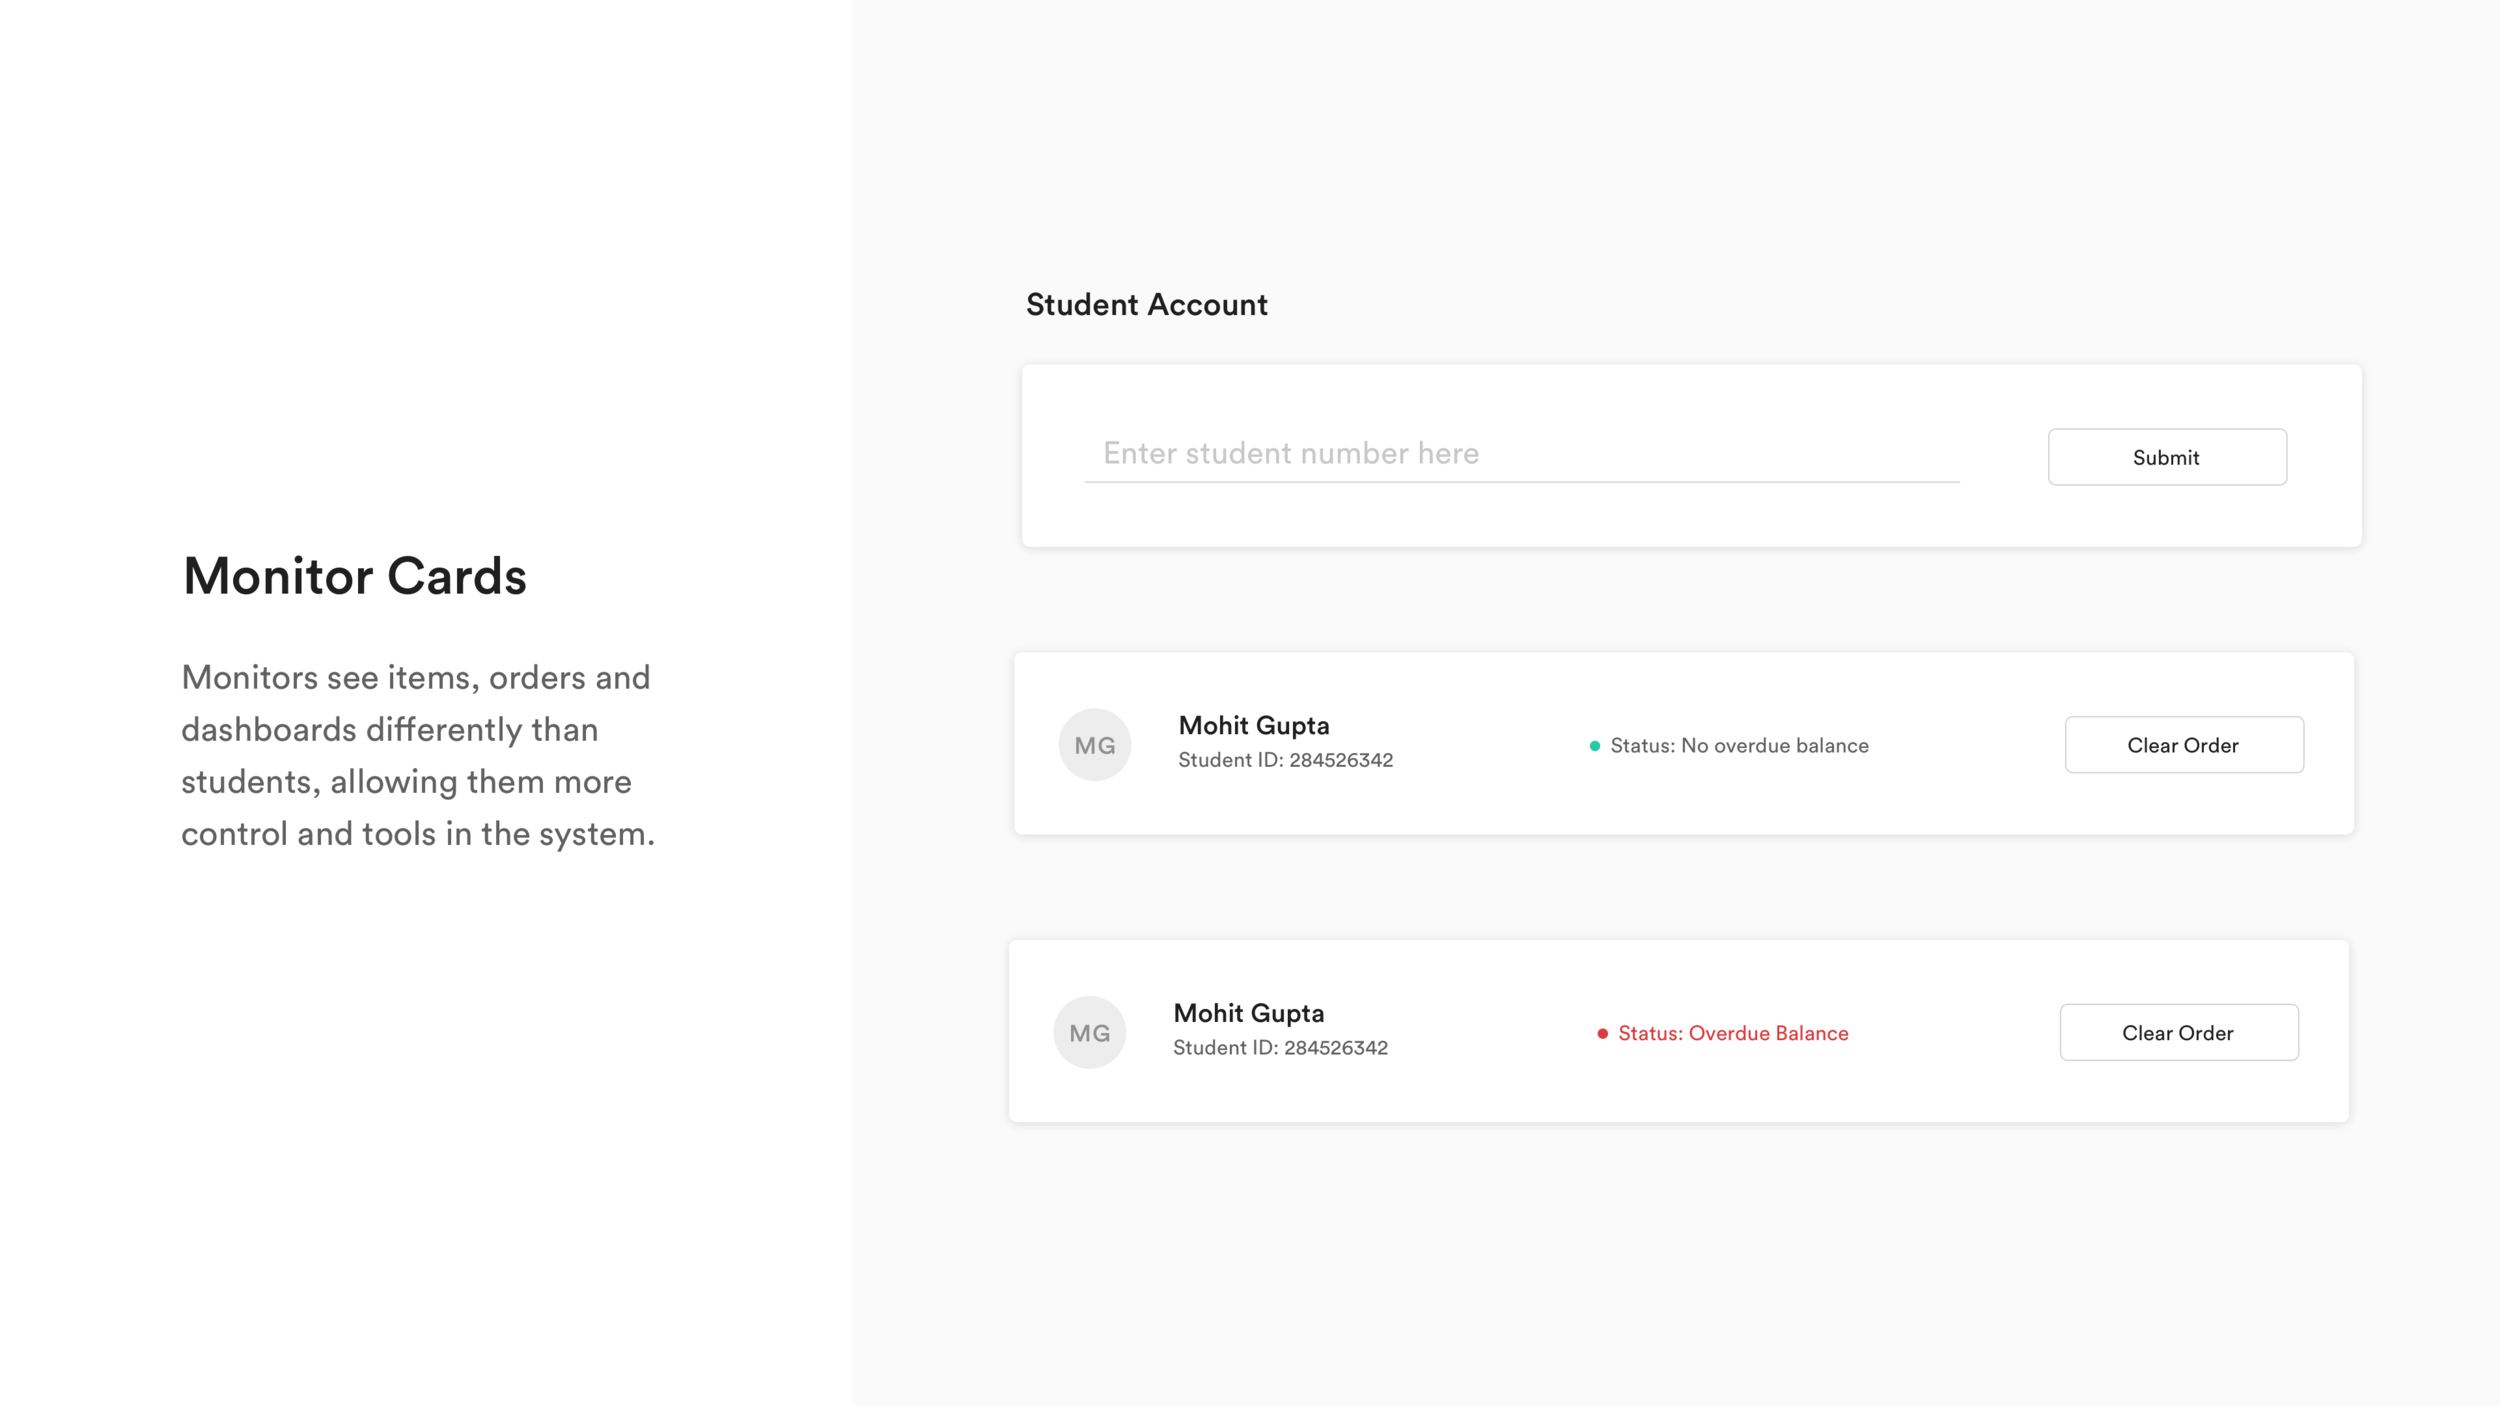Focus the 'Enter student number here' field
Image resolution: width=2500 pixels, height=1406 pixels.
[1521, 454]
